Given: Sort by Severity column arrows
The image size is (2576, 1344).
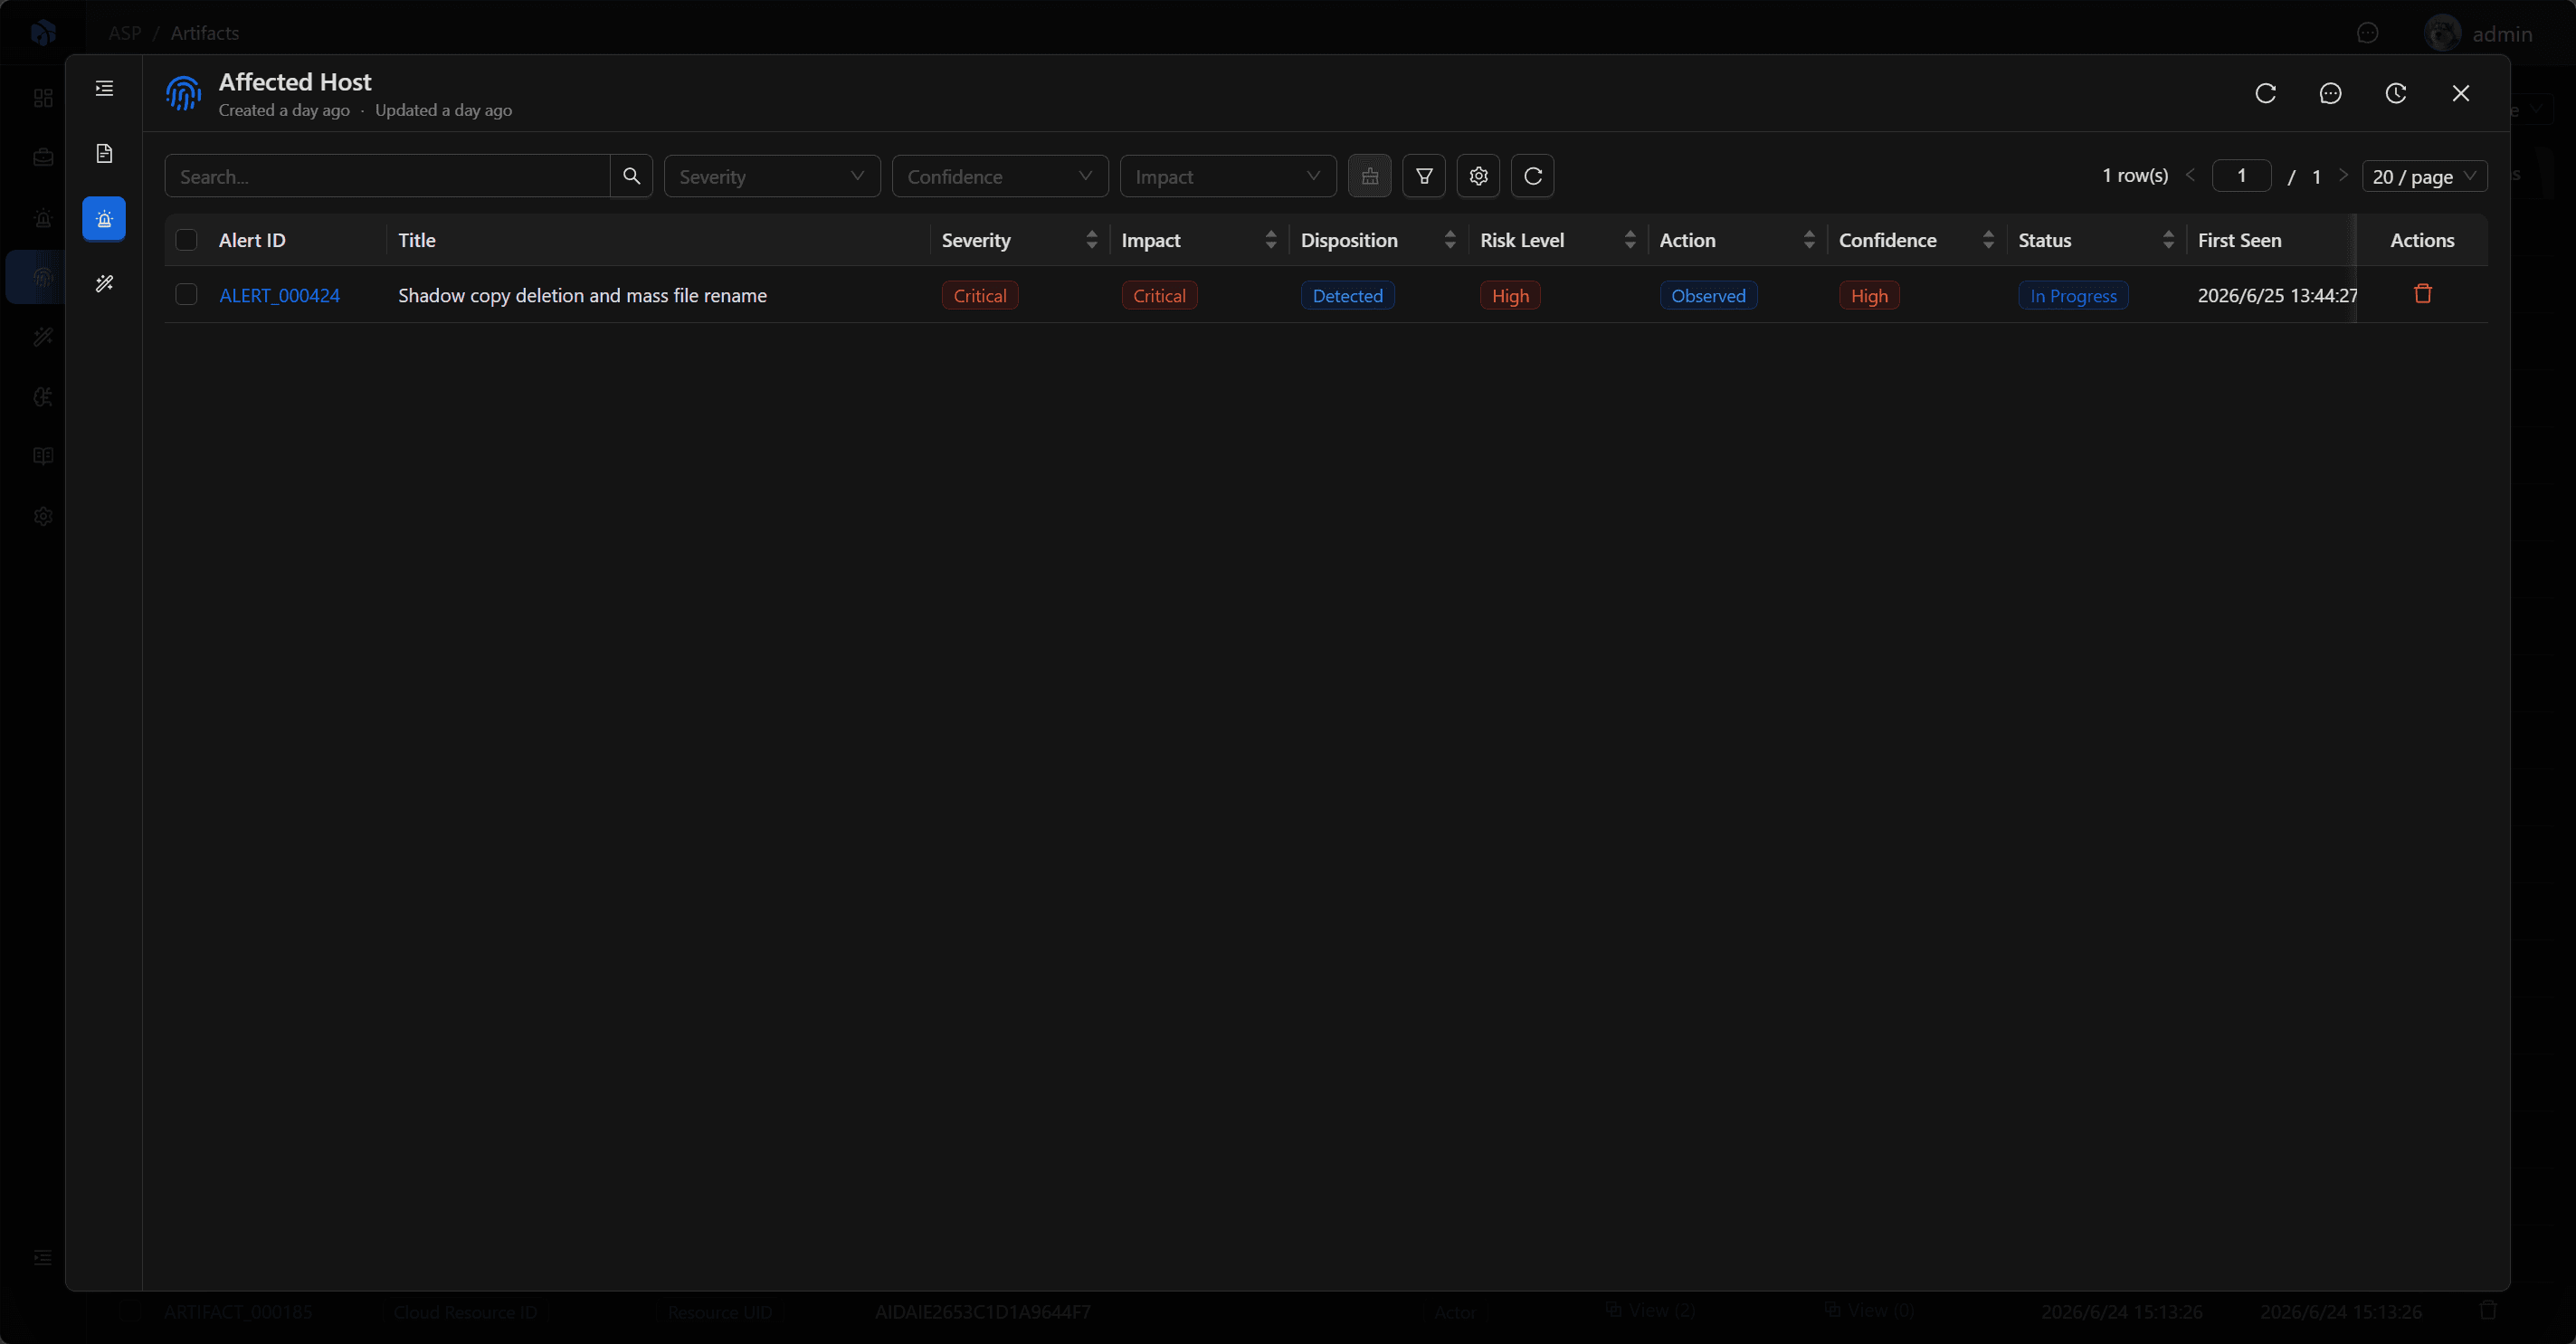Looking at the screenshot, I should point(1092,240).
